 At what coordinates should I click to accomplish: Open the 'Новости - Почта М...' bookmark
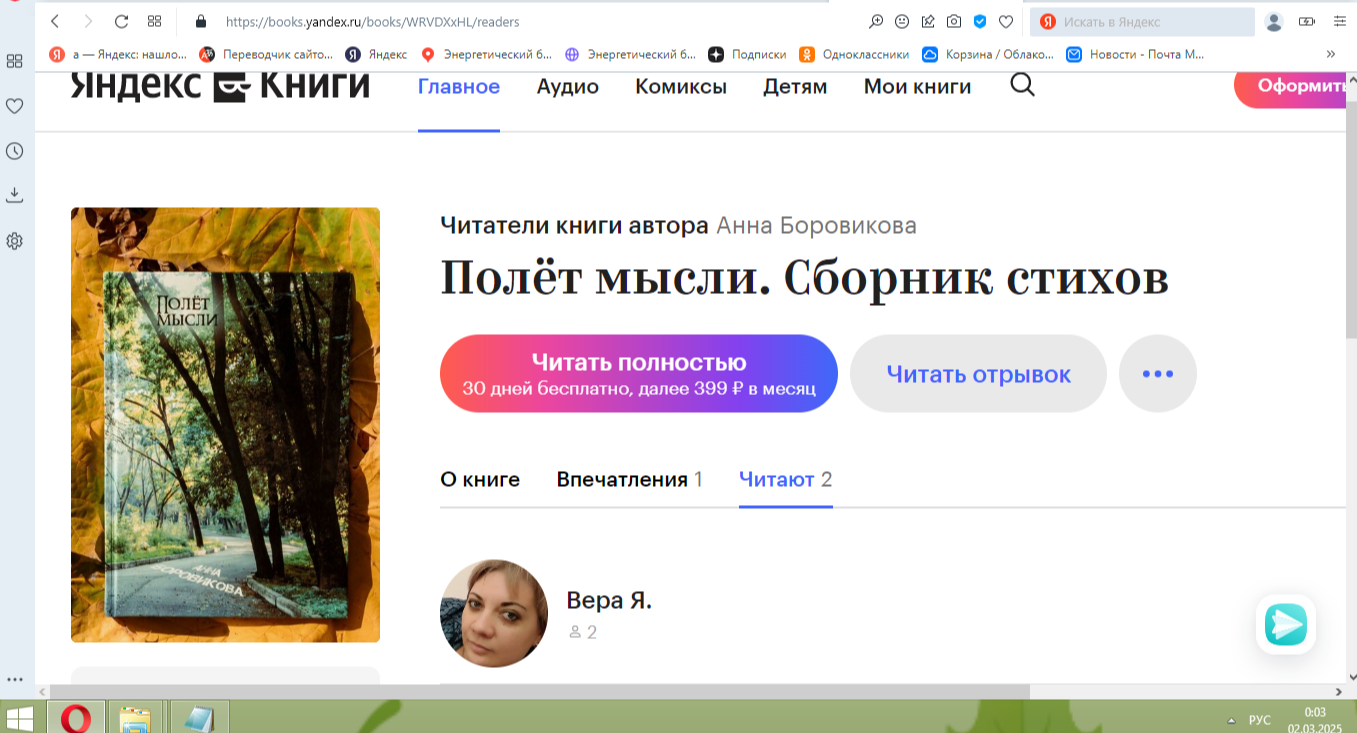1135,54
